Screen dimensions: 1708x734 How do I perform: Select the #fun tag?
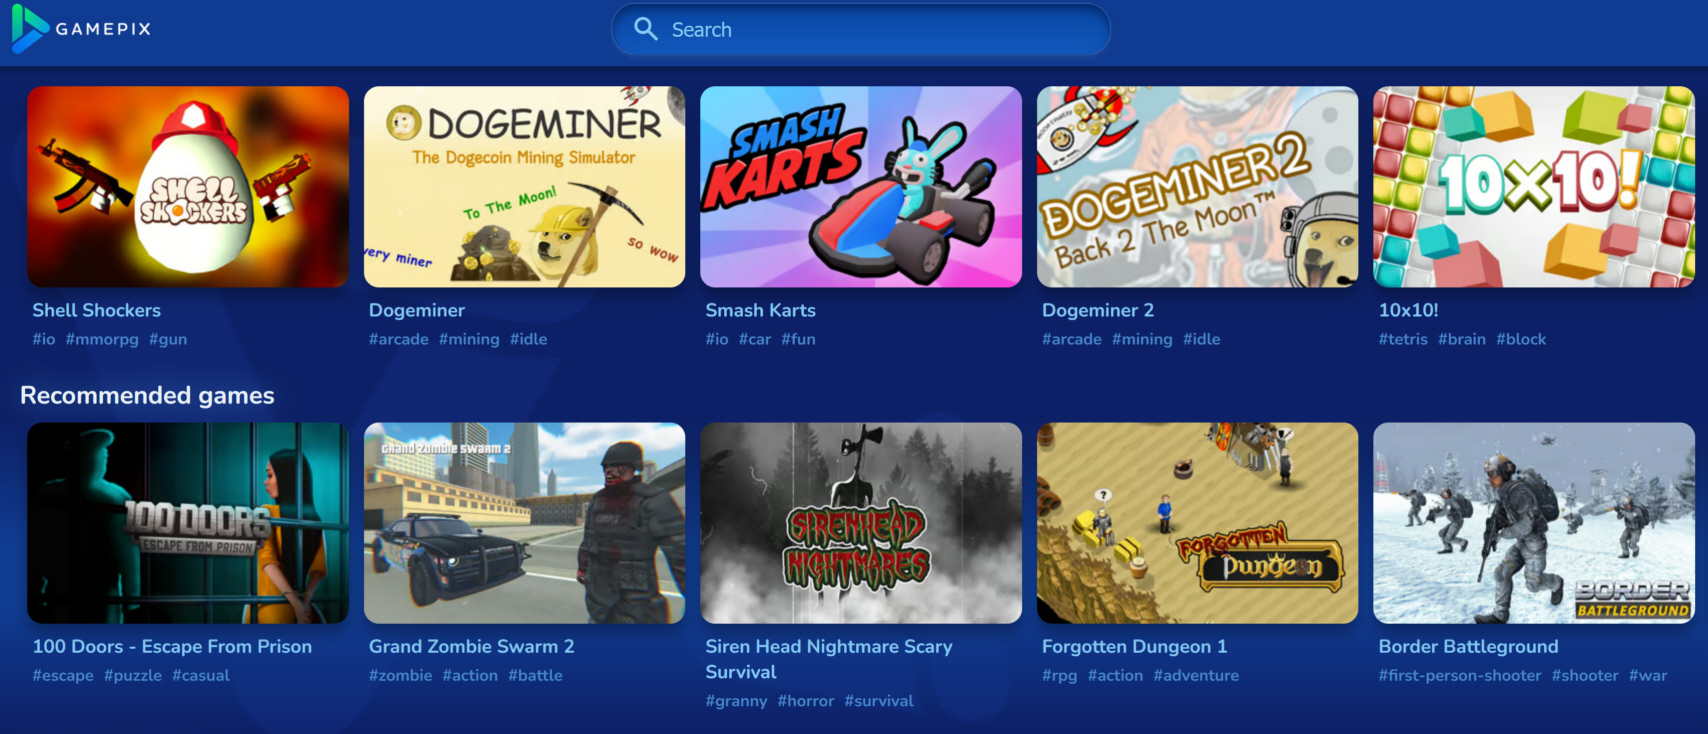click(799, 339)
